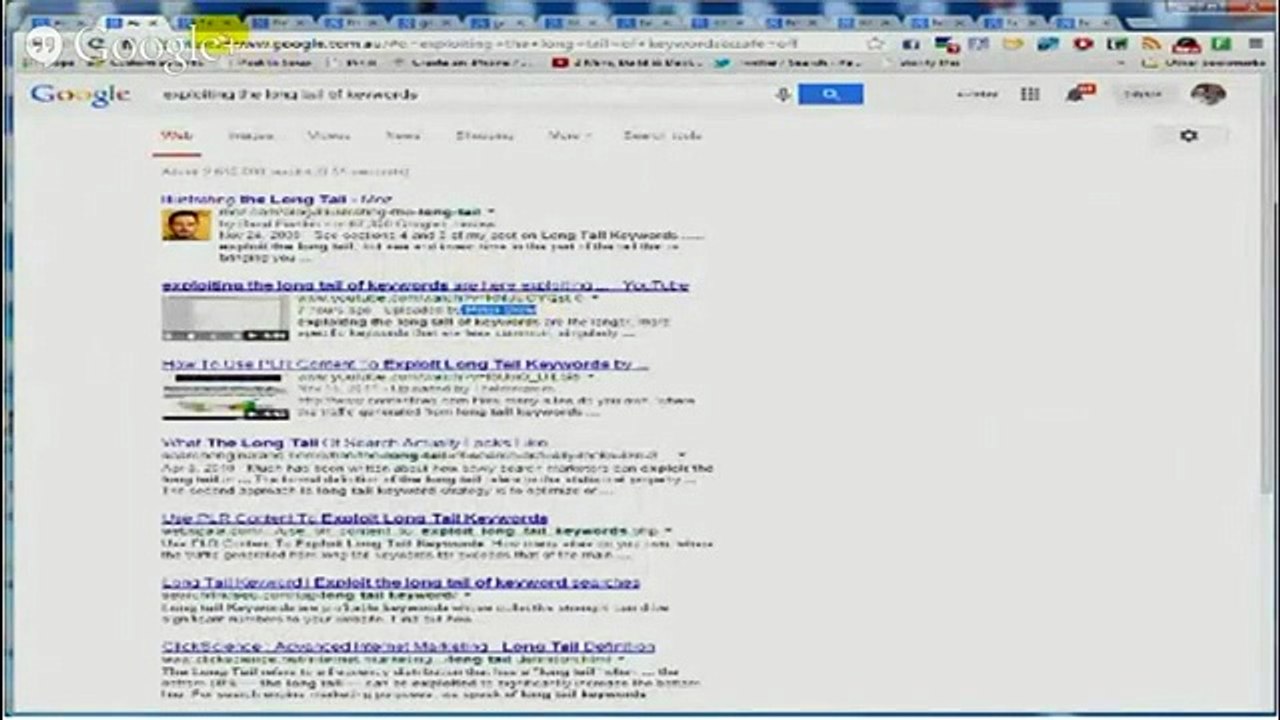Open the YouTube bookmark in bookmarks bar
The image size is (1280, 720).
628,62
